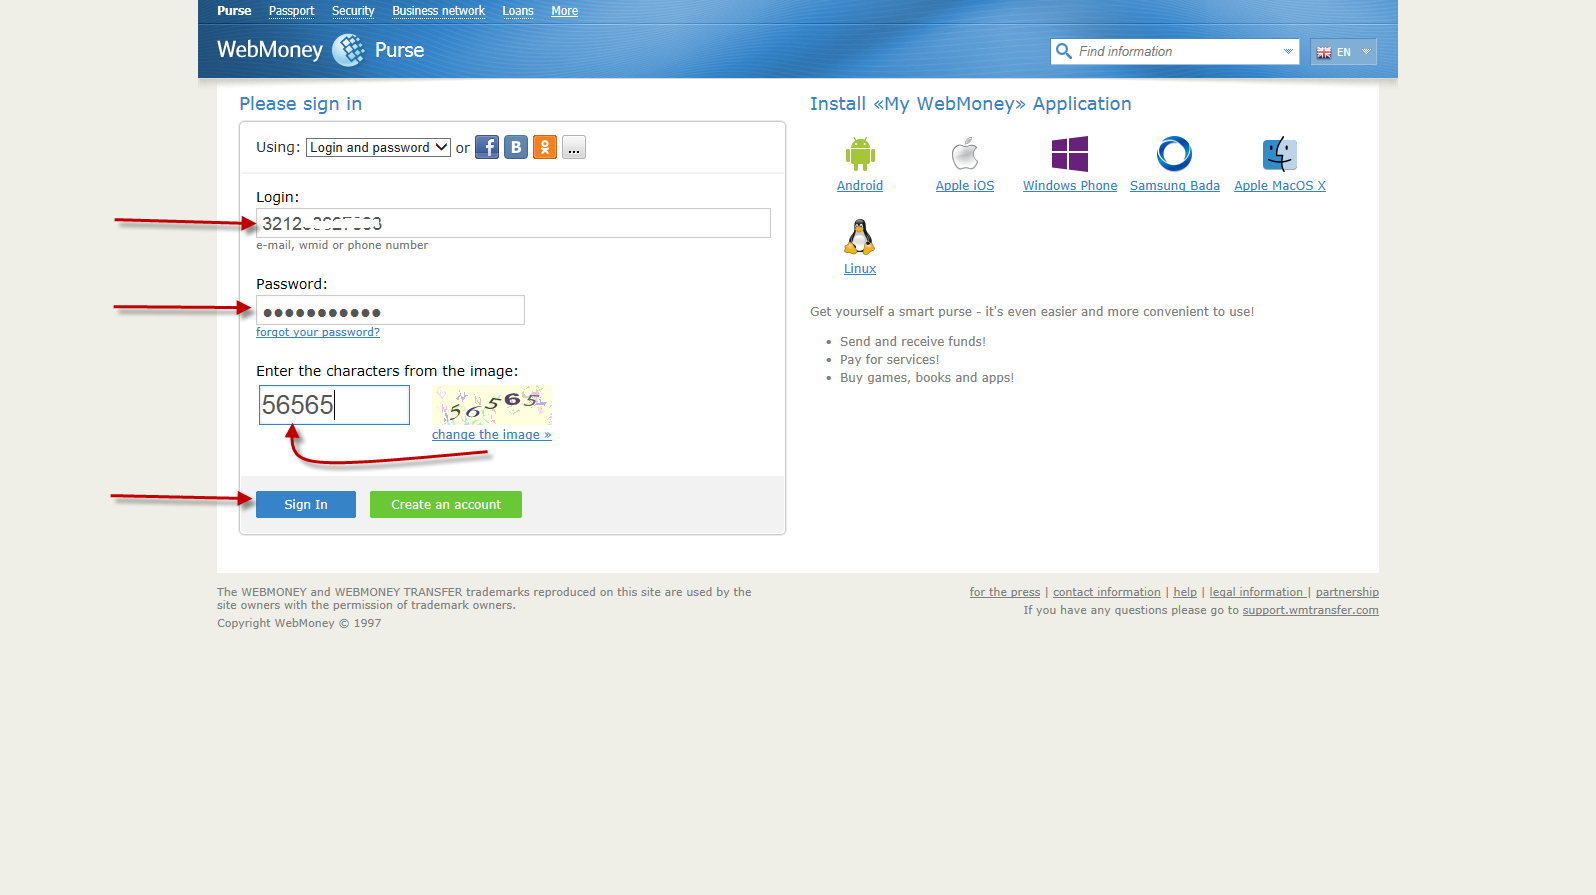
Task: Click the captcha image showing 56565
Action: 492,406
